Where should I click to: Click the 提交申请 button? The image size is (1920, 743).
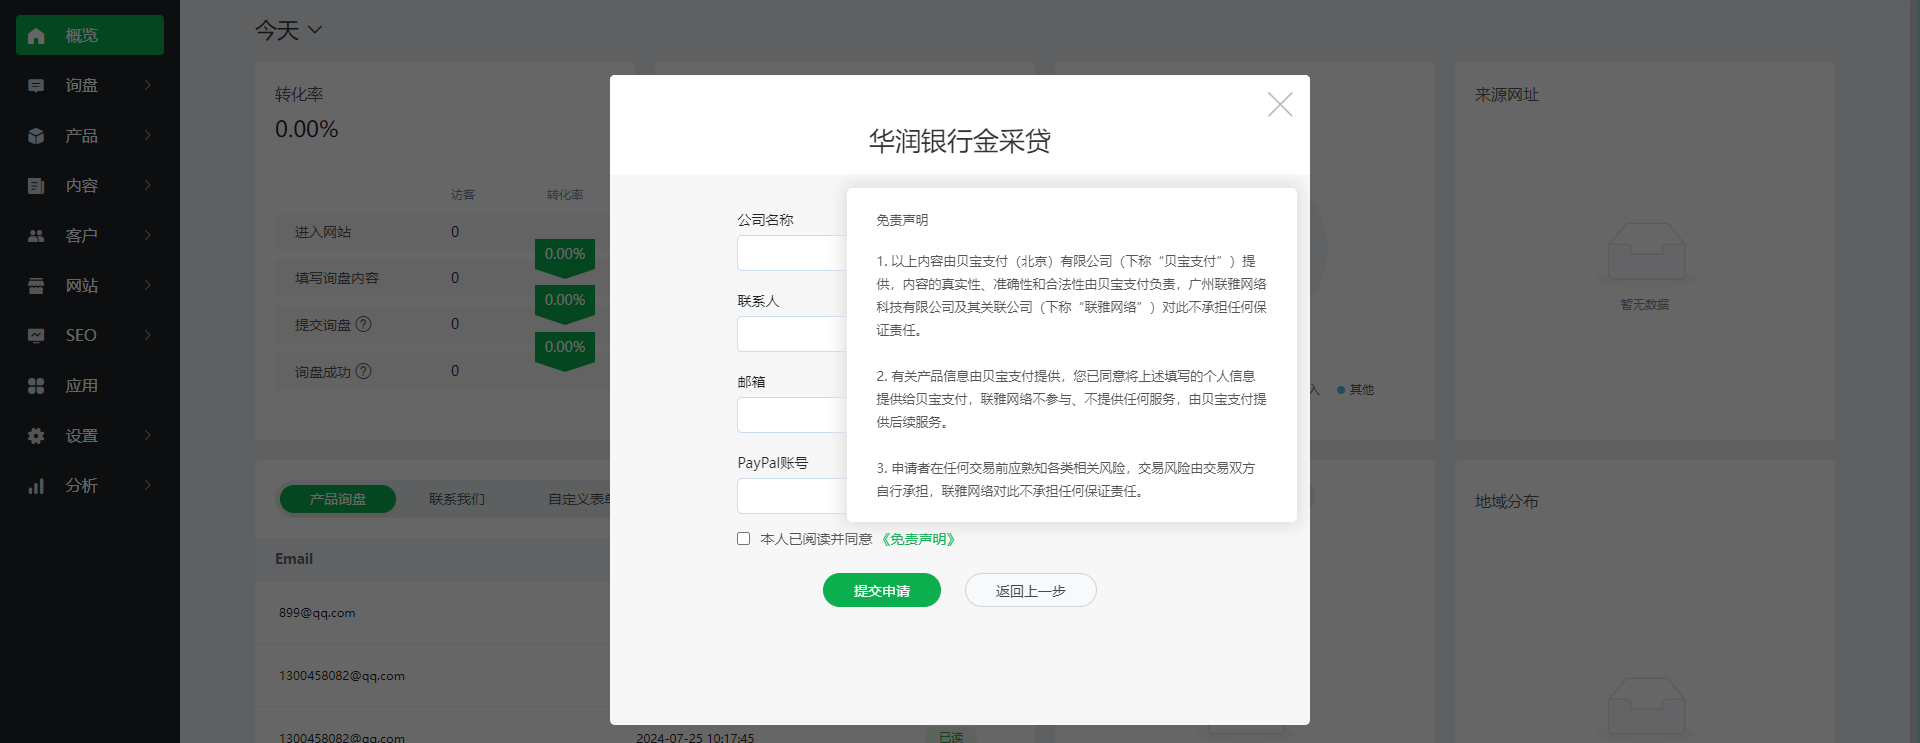(882, 590)
